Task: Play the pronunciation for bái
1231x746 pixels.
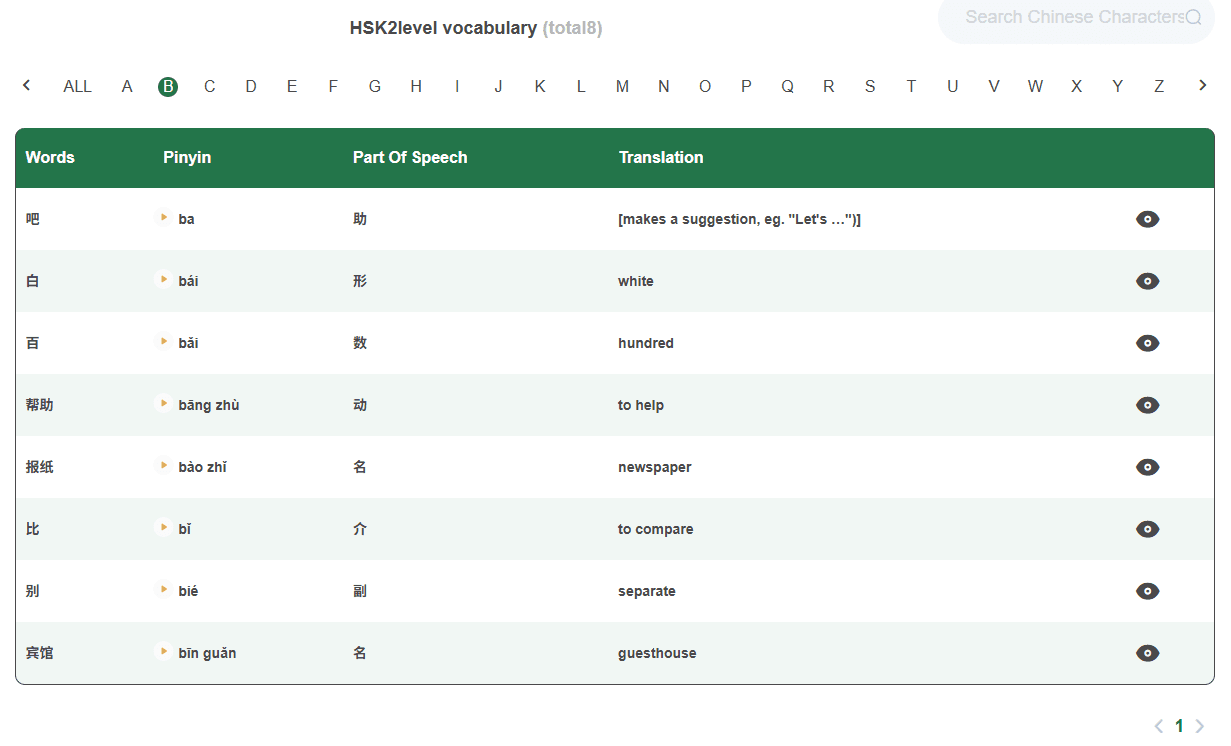Action: [163, 280]
